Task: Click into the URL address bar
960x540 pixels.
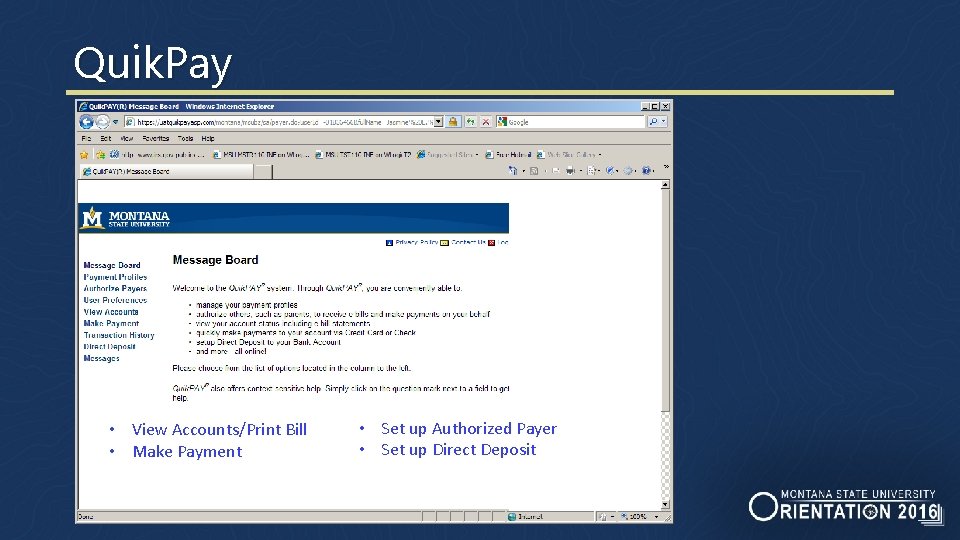Action: pyautogui.click(x=284, y=122)
